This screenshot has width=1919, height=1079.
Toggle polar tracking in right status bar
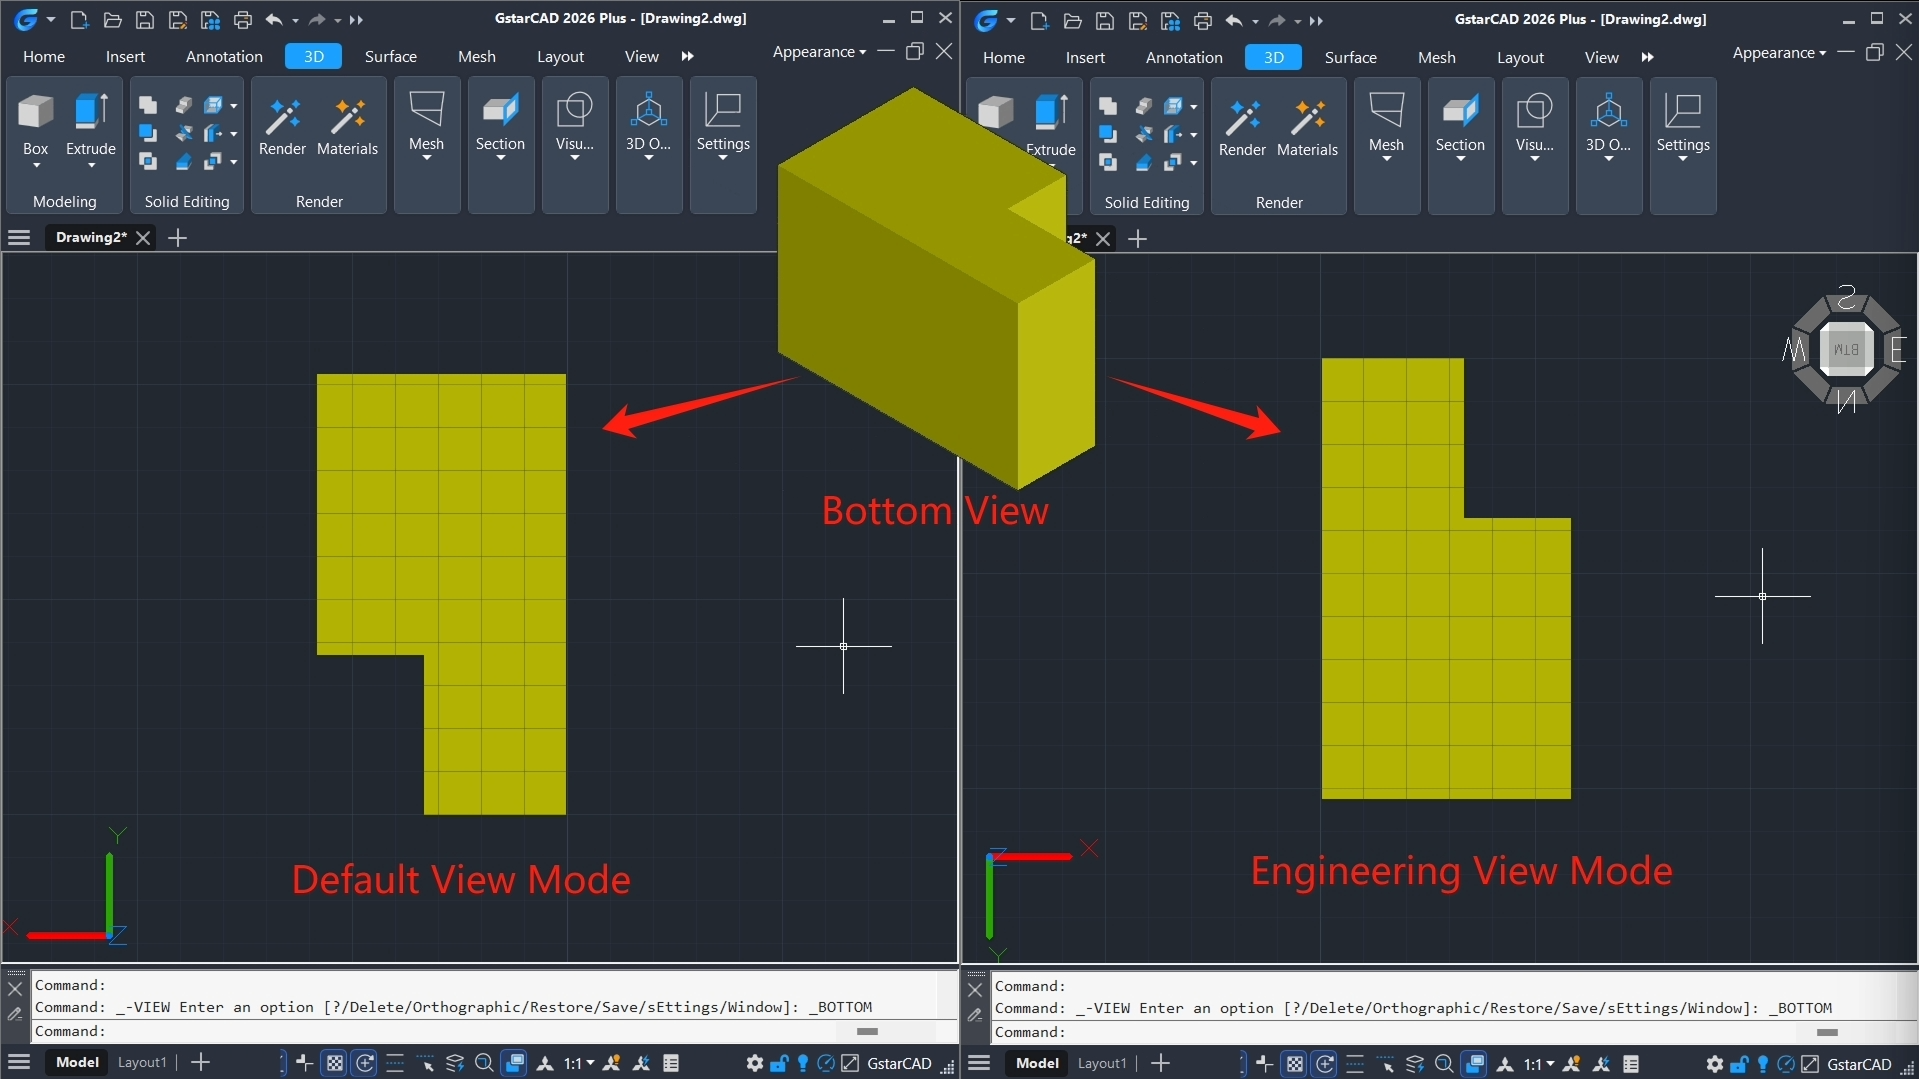click(x=1325, y=1064)
